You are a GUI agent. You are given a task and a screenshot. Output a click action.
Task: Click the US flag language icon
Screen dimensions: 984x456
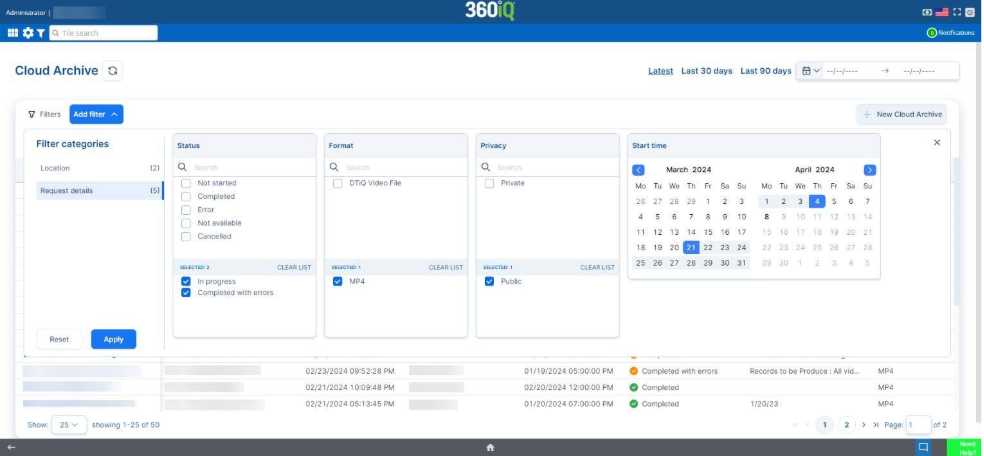[941, 12]
